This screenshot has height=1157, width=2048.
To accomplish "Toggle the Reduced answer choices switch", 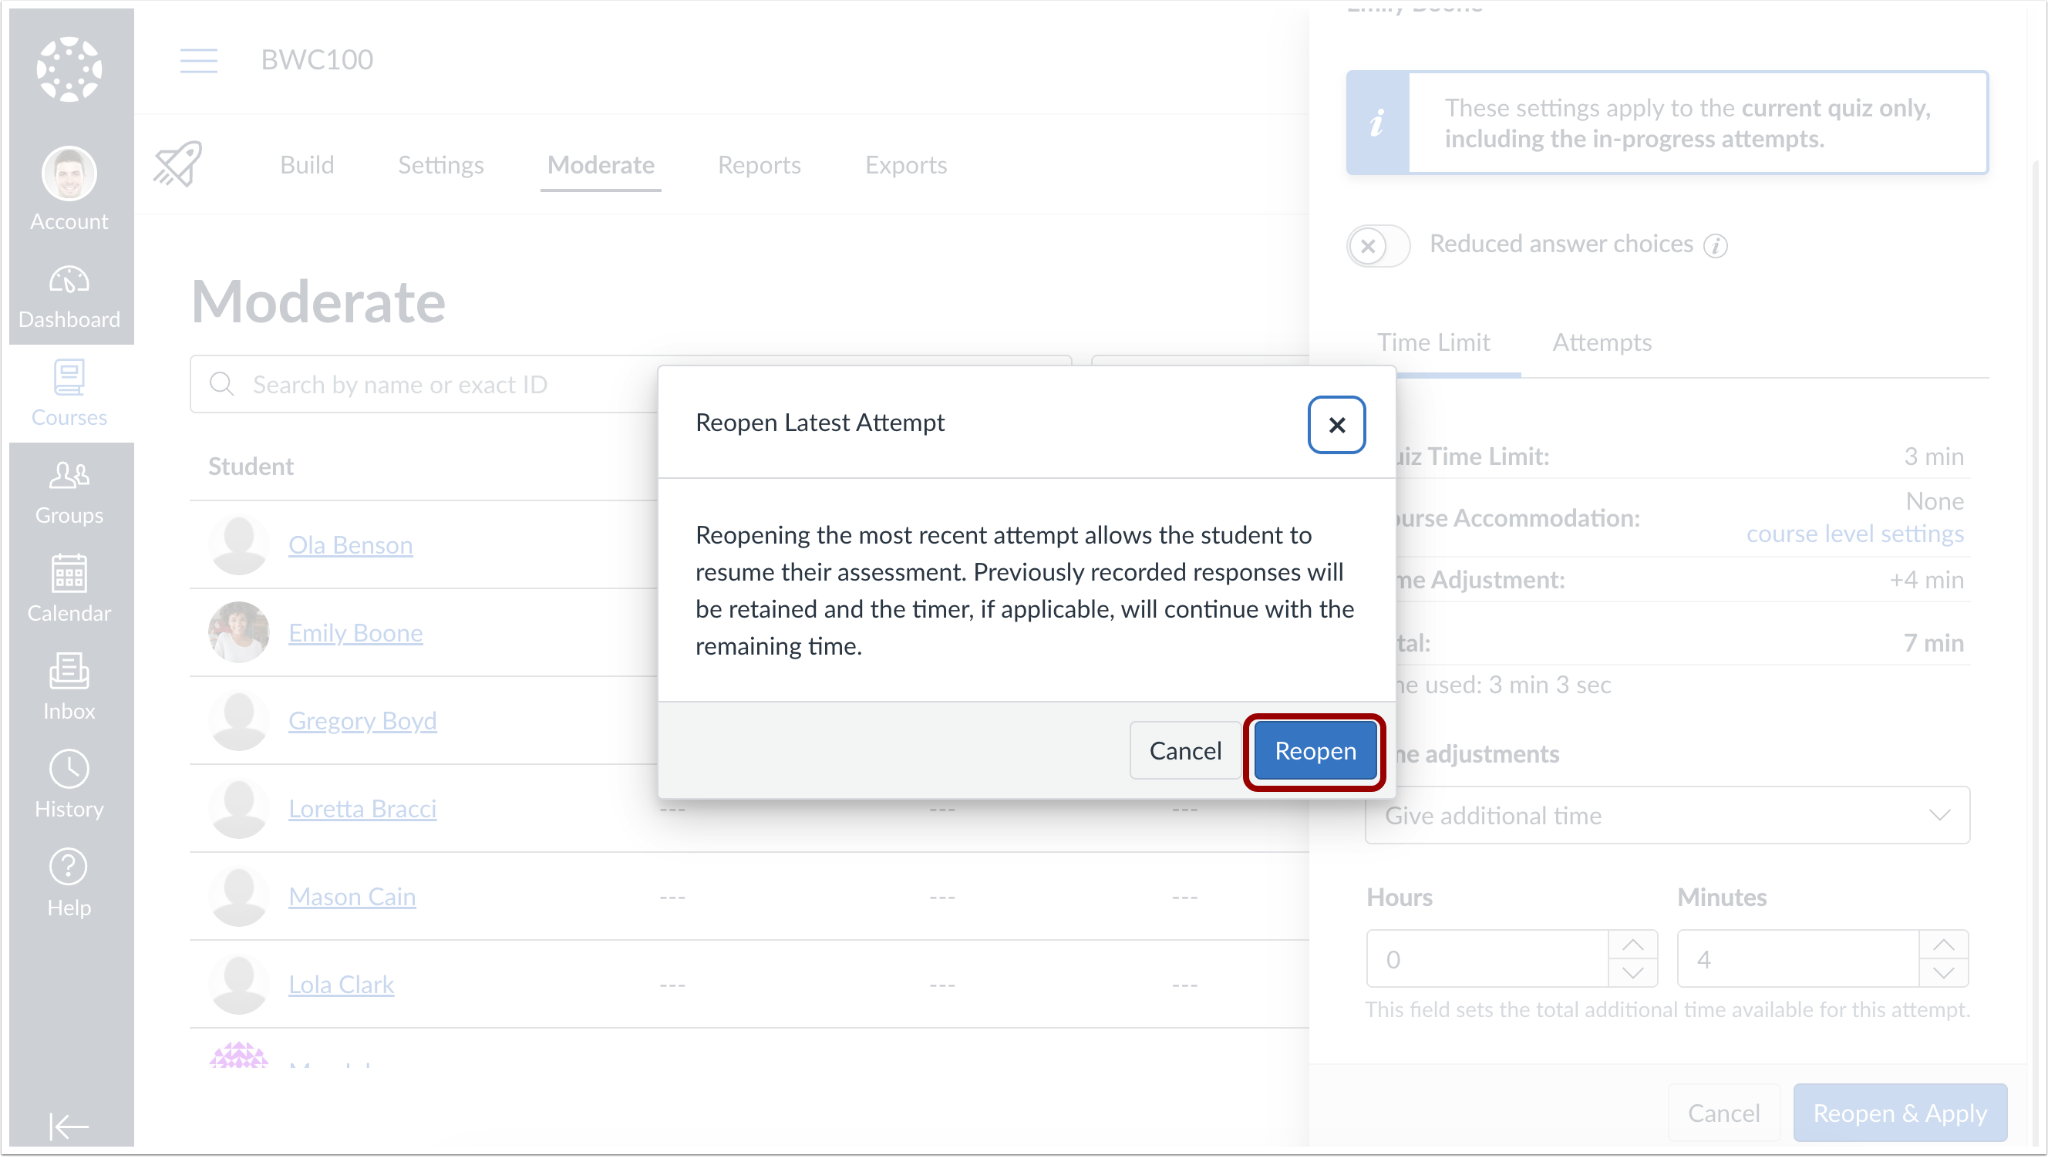I will (x=1378, y=245).
